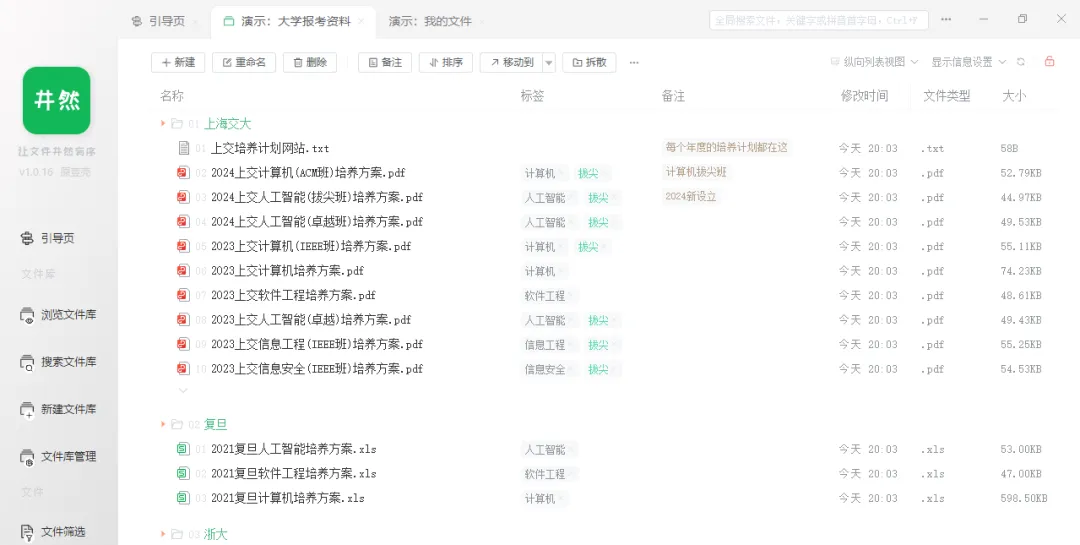Click the txt icon of 上交培养计划网站.txt
The height and width of the screenshot is (545, 1080).
tap(183, 148)
